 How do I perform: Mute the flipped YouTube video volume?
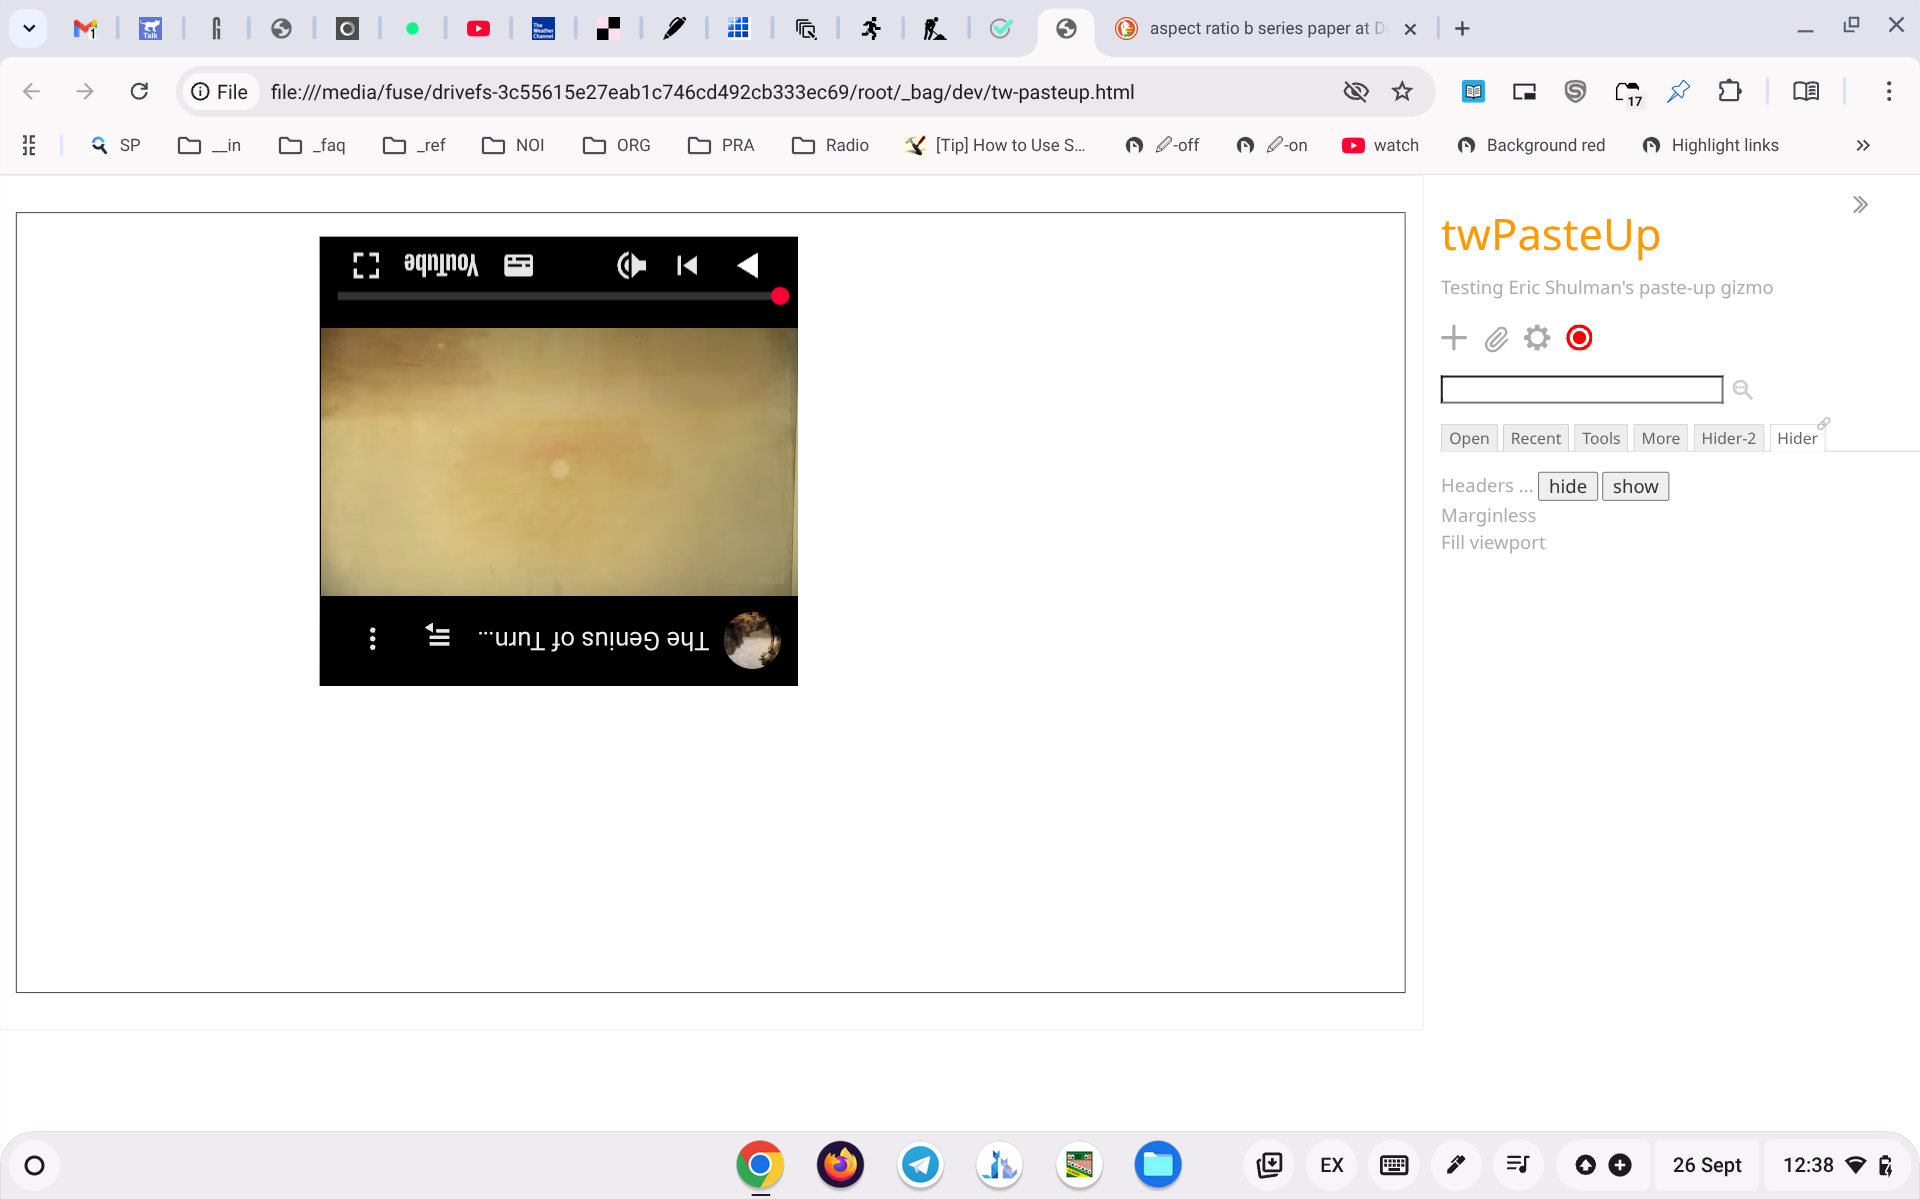[x=631, y=265]
